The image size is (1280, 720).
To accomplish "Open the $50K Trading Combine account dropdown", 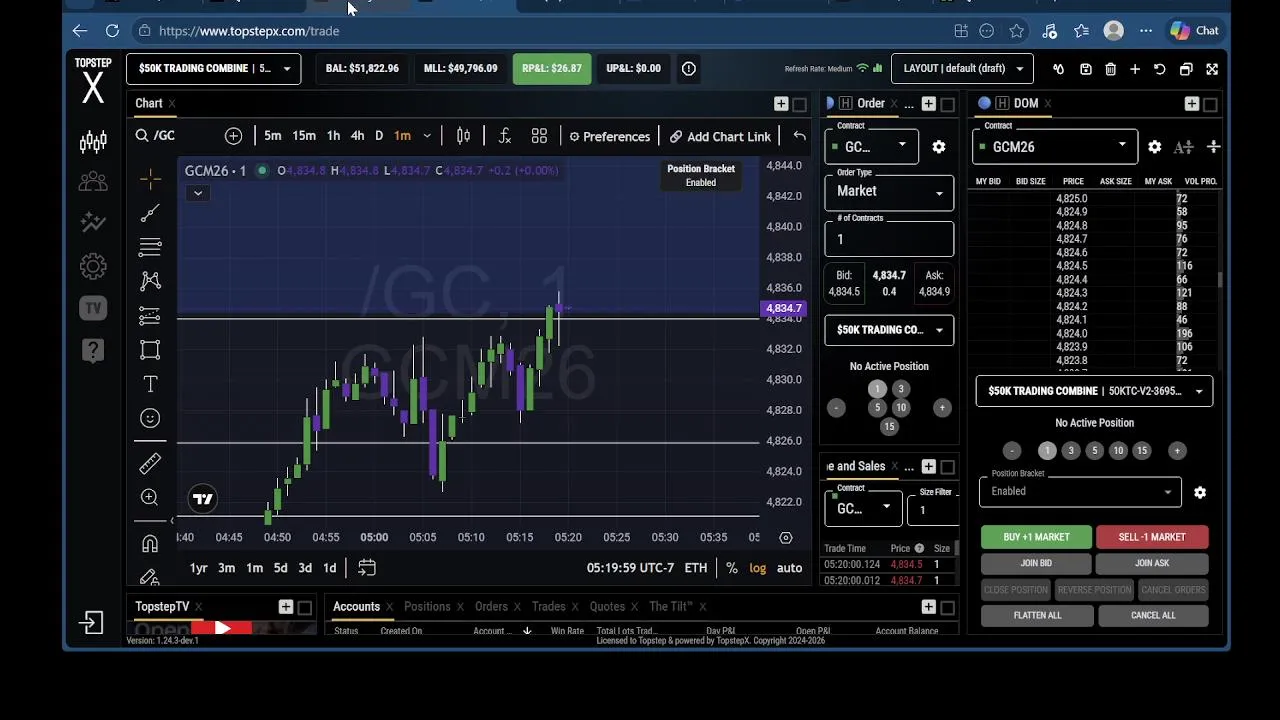I will (213, 69).
